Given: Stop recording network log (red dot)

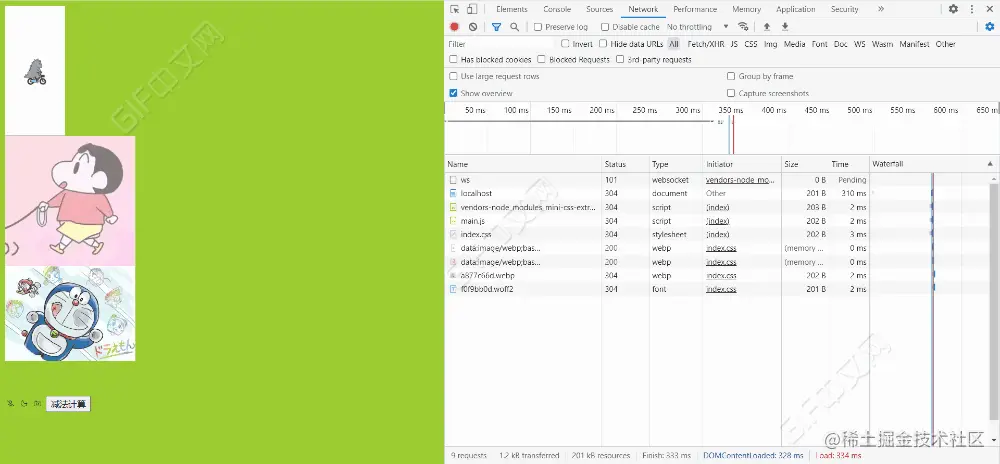Looking at the screenshot, I should (454, 27).
